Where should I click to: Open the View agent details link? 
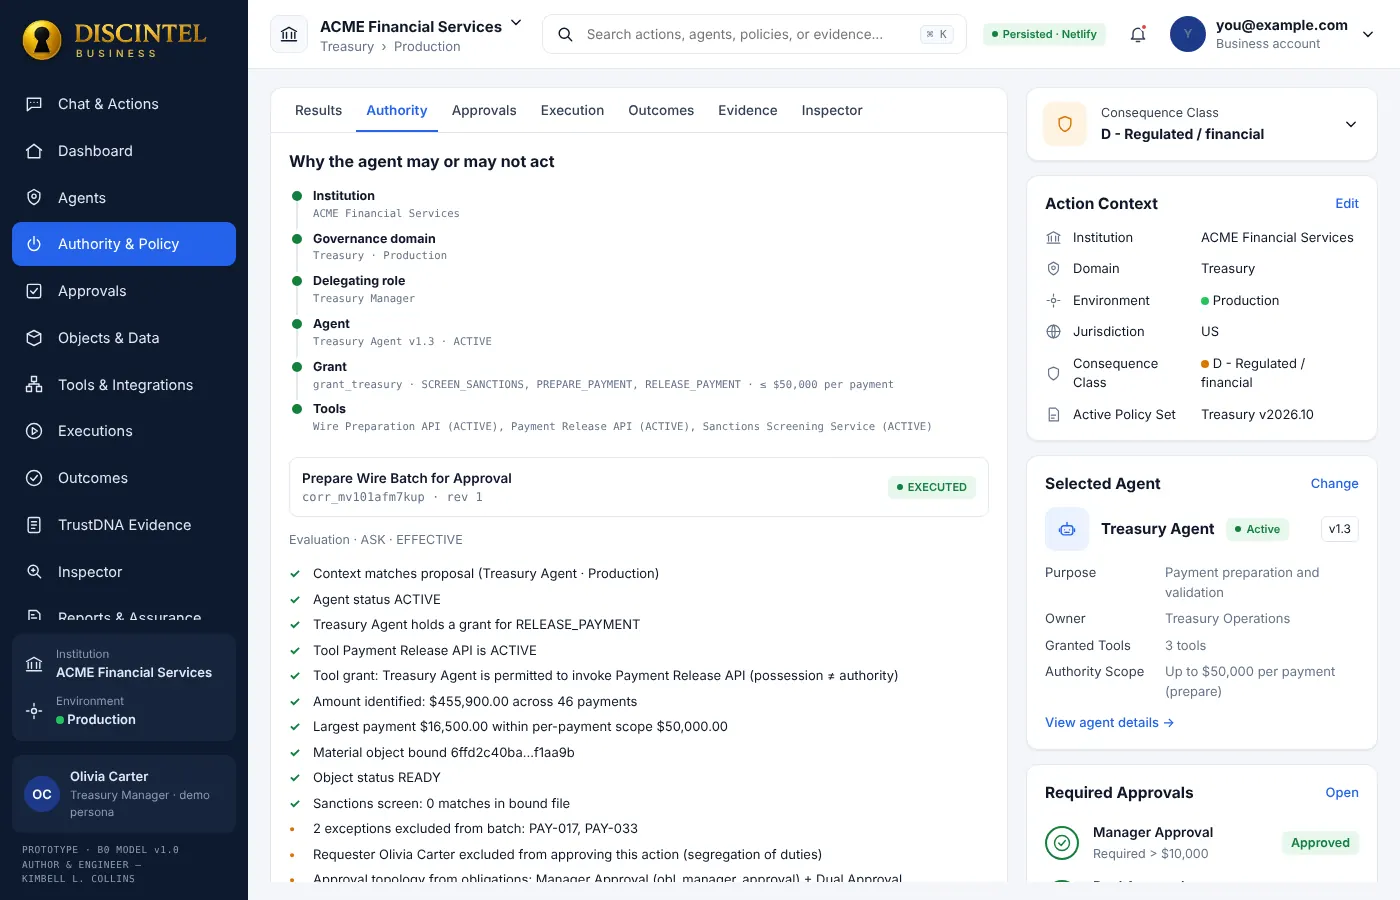(1109, 722)
